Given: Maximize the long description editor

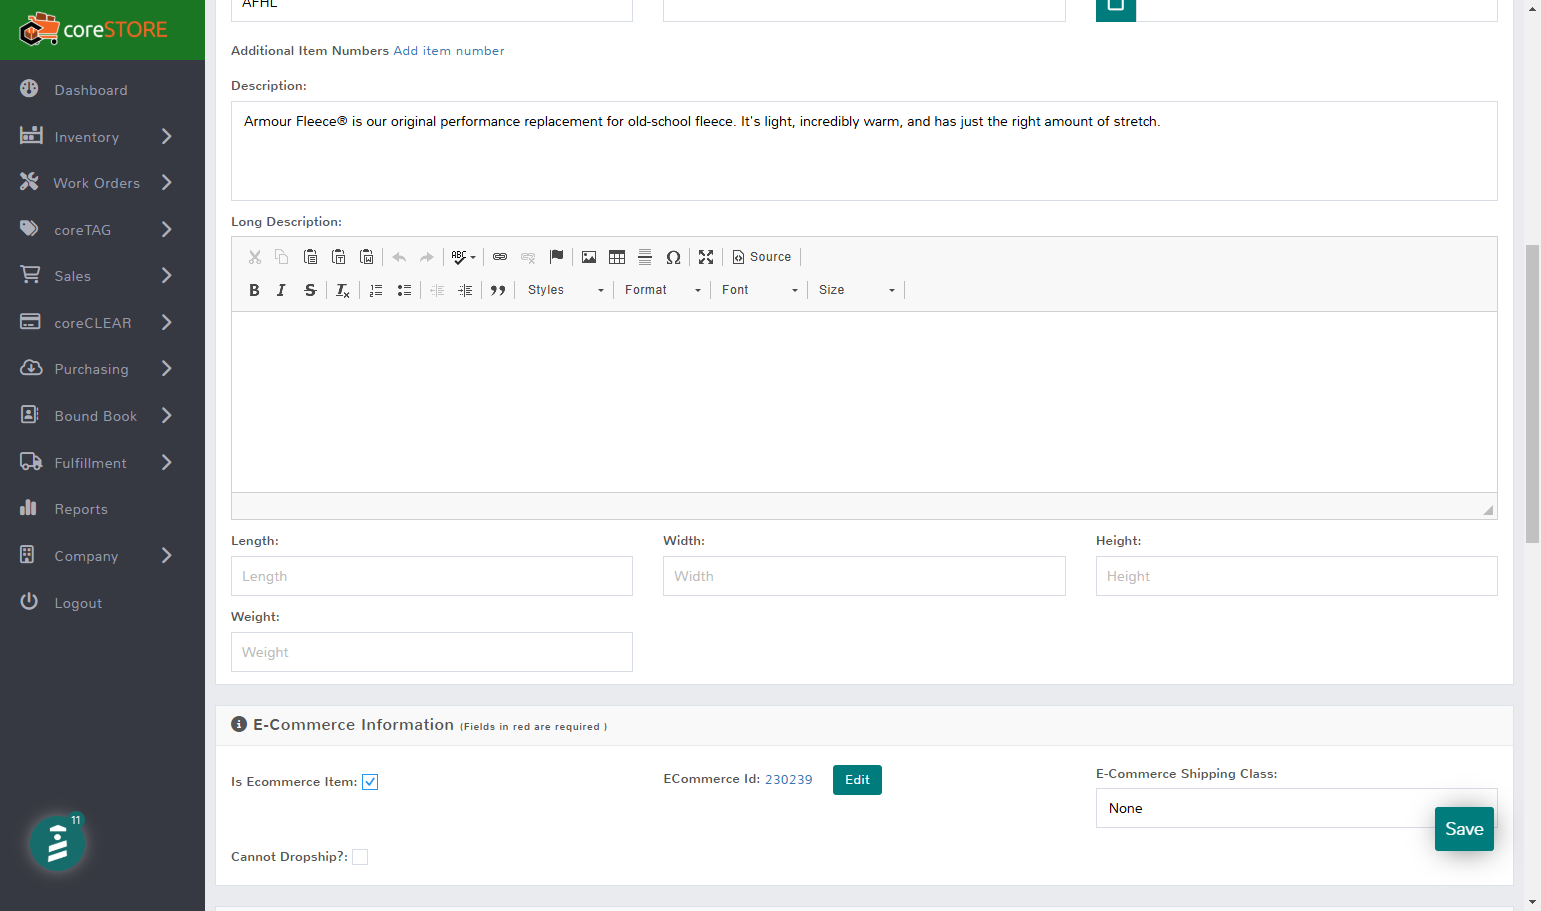Looking at the screenshot, I should 706,257.
